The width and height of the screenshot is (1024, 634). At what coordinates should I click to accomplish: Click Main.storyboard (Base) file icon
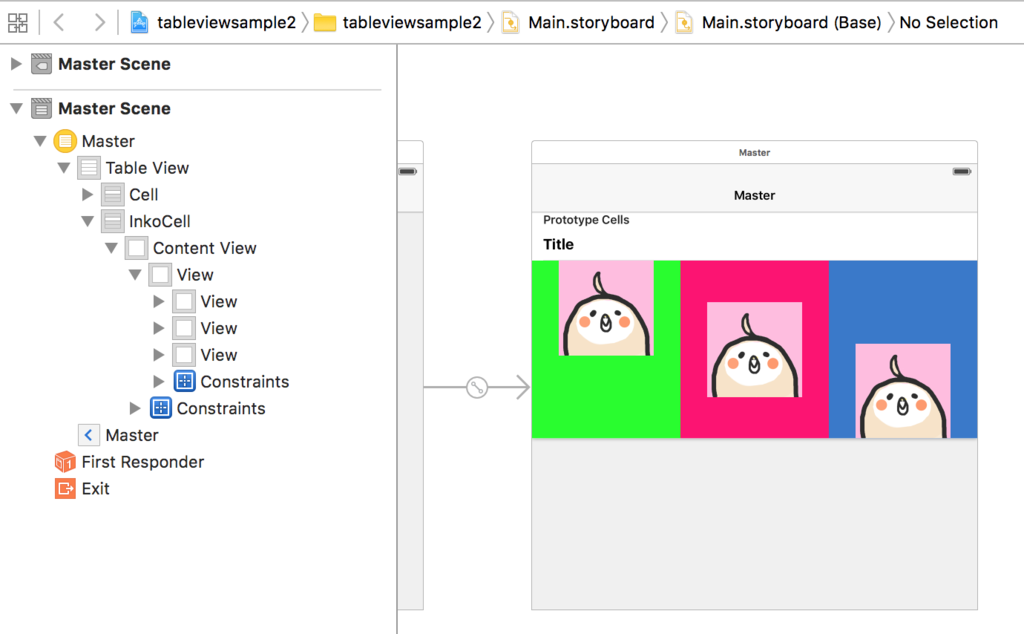coord(684,23)
